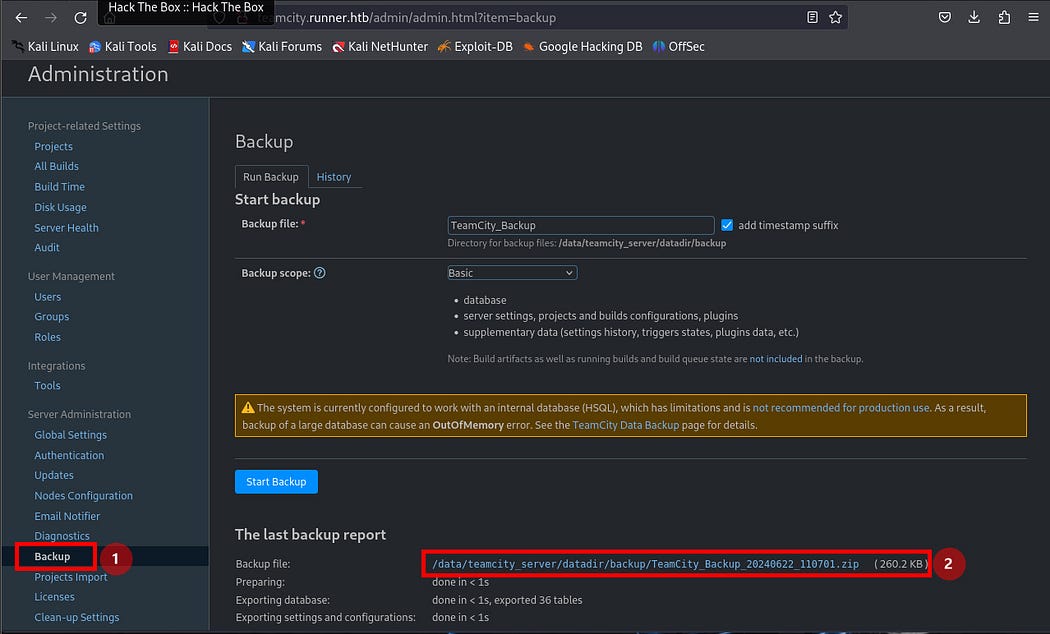Open the extensions puzzle icon
The image size is (1050, 634).
[1004, 17]
